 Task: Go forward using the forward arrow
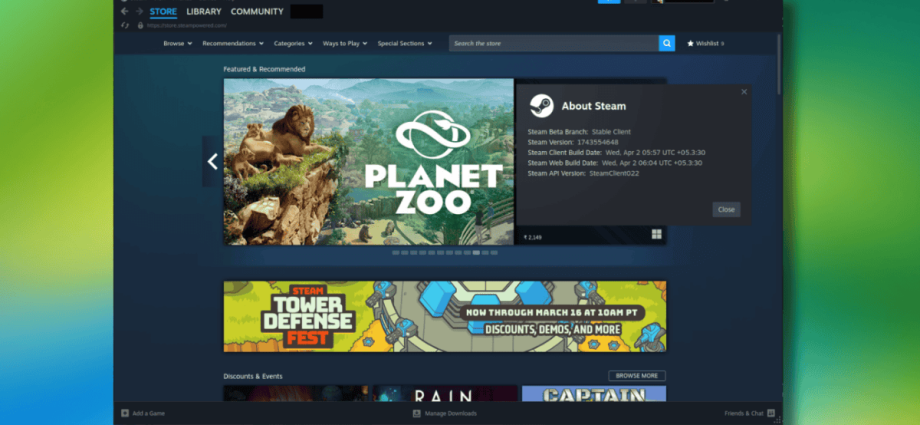click(139, 11)
